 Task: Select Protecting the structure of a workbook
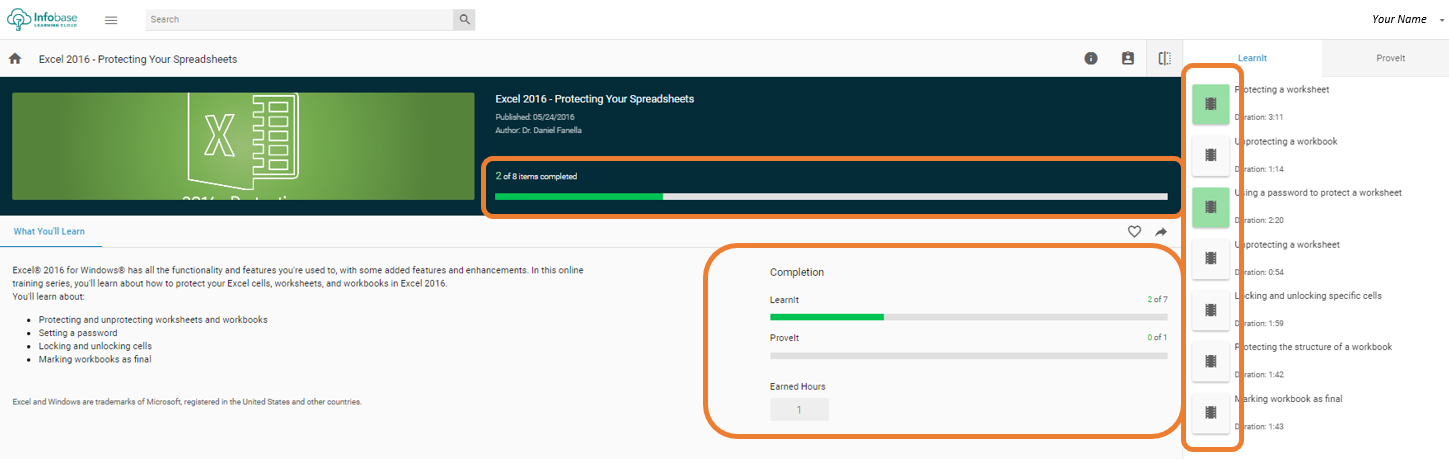click(x=1313, y=347)
